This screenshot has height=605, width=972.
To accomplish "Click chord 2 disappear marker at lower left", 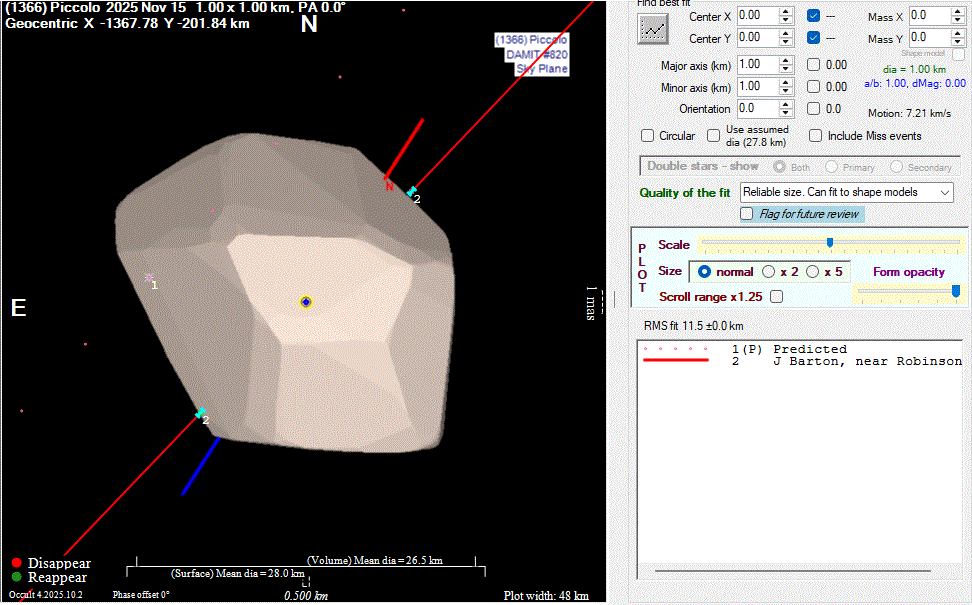I will [x=200, y=412].
